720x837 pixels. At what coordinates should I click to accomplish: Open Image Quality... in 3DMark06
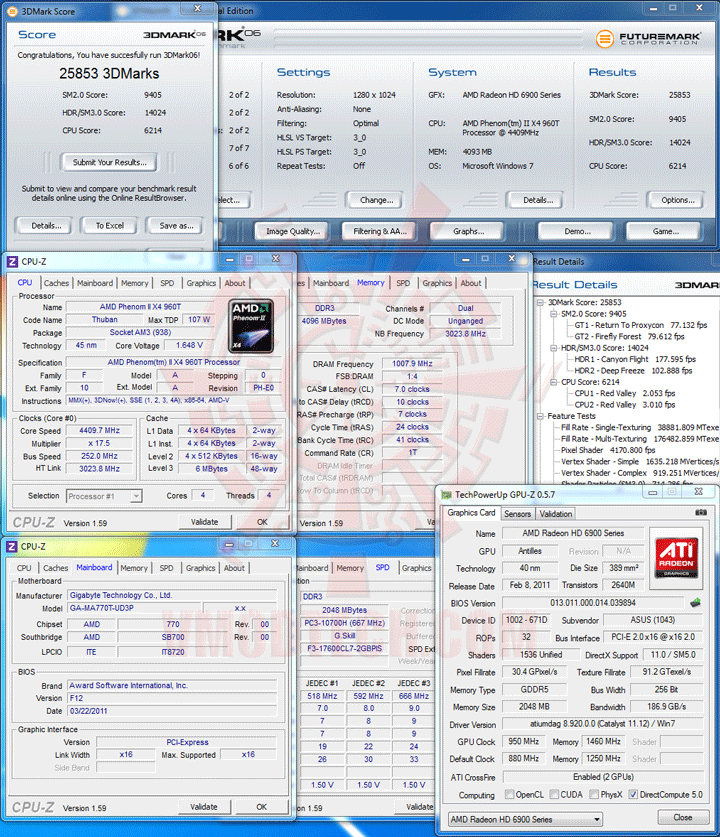(293, 231)
